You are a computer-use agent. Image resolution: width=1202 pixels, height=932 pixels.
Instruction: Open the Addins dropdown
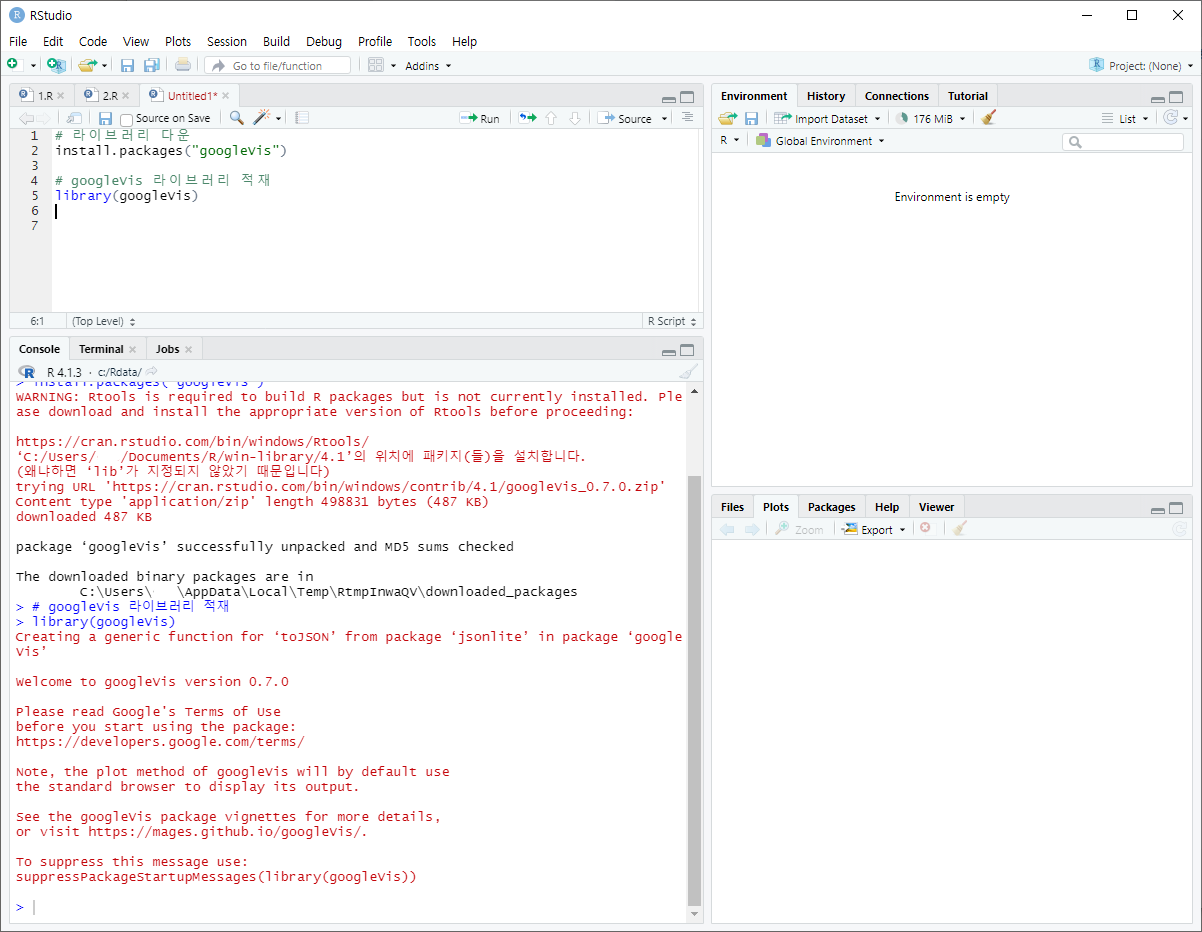click(428, 66)
